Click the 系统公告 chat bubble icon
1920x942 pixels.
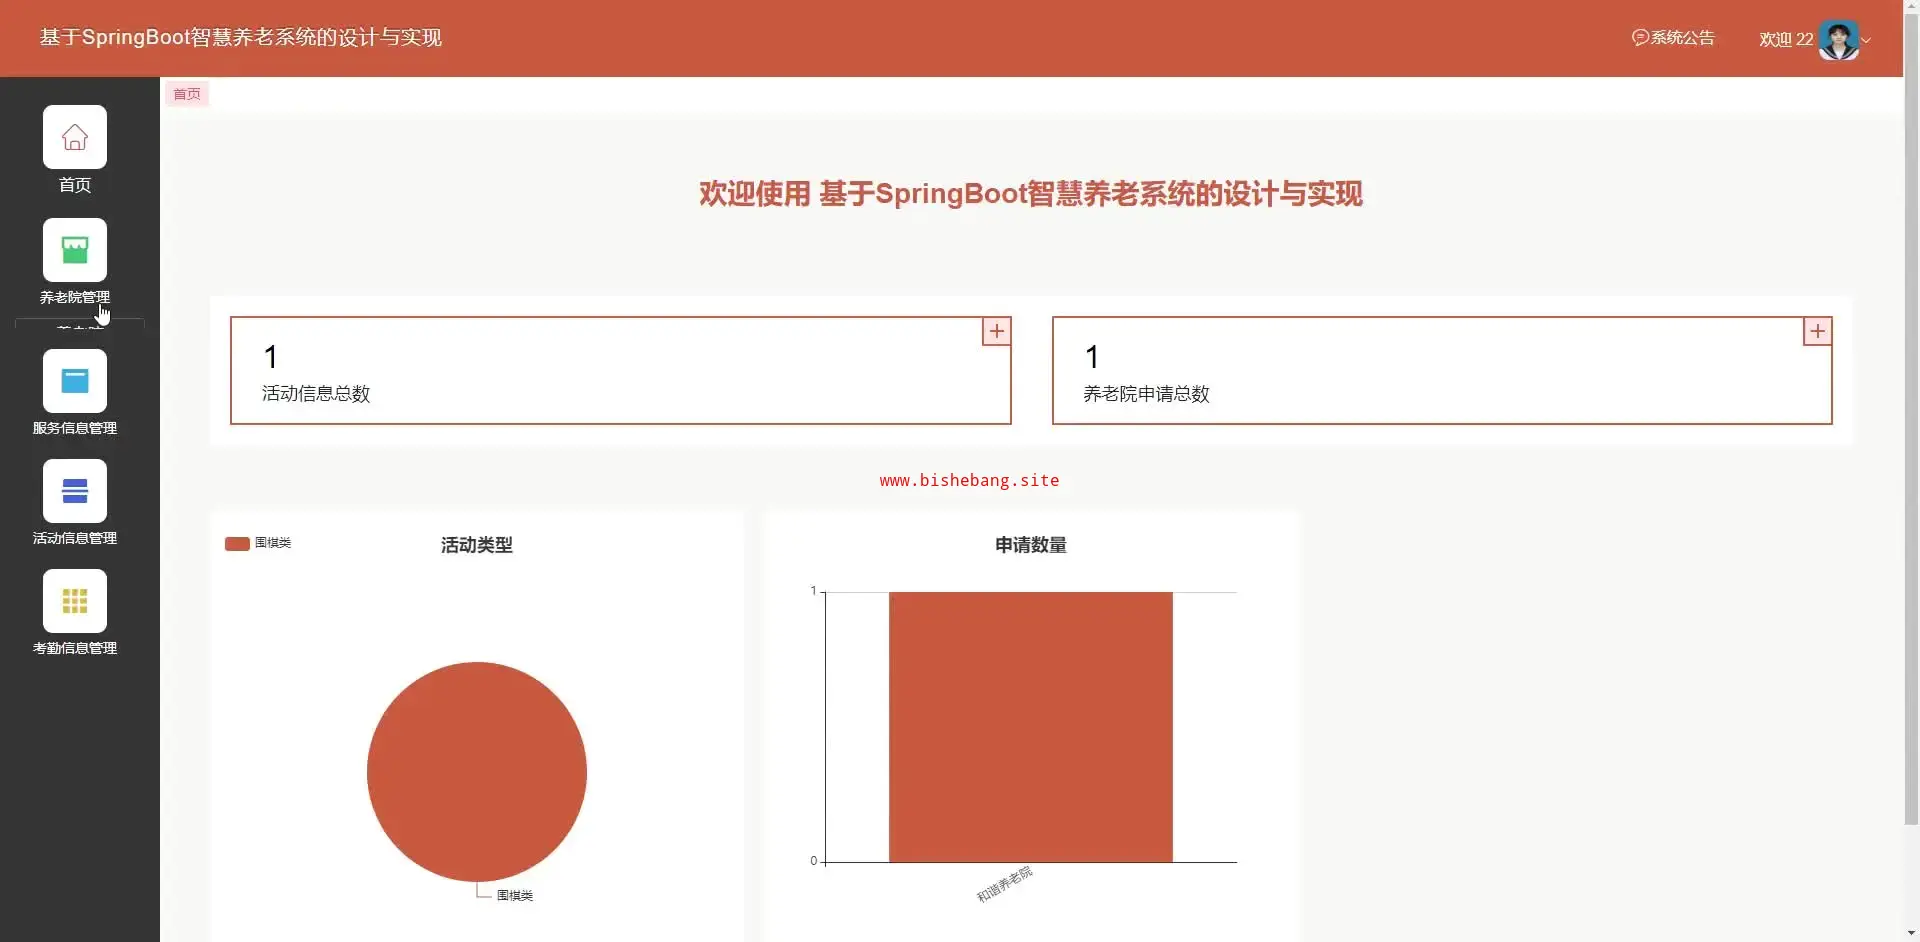coord(1640,38)
